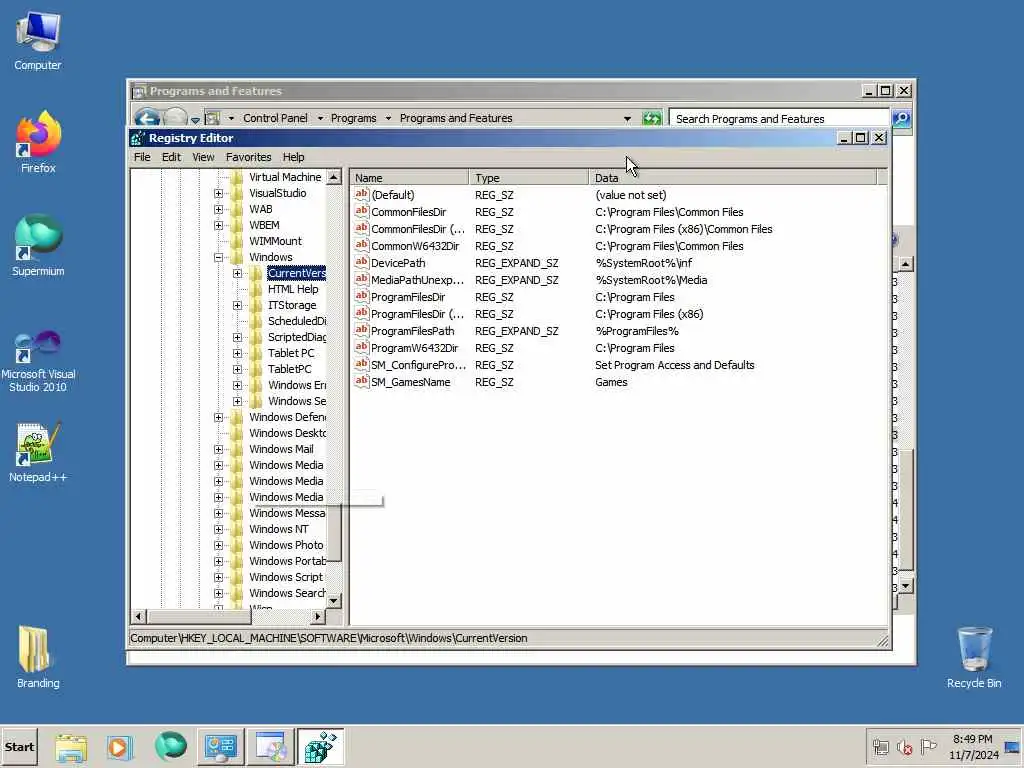The width and height of the screenshot is (1024, 768).
Task: Select the Tablet PC registry key
Action: pos(291,353)
